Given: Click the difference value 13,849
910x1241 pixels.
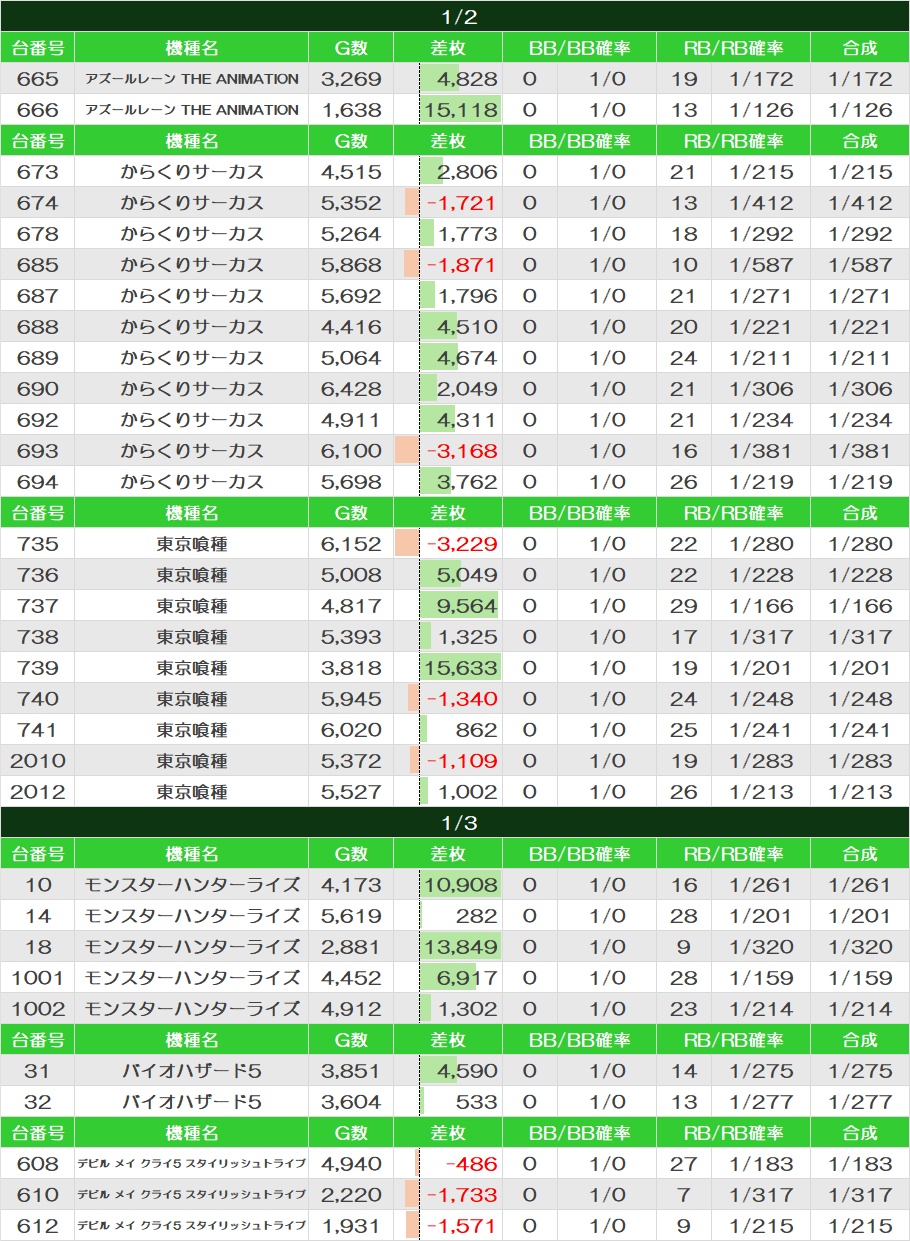Looking at the screenshot, I should pos(460,947).
